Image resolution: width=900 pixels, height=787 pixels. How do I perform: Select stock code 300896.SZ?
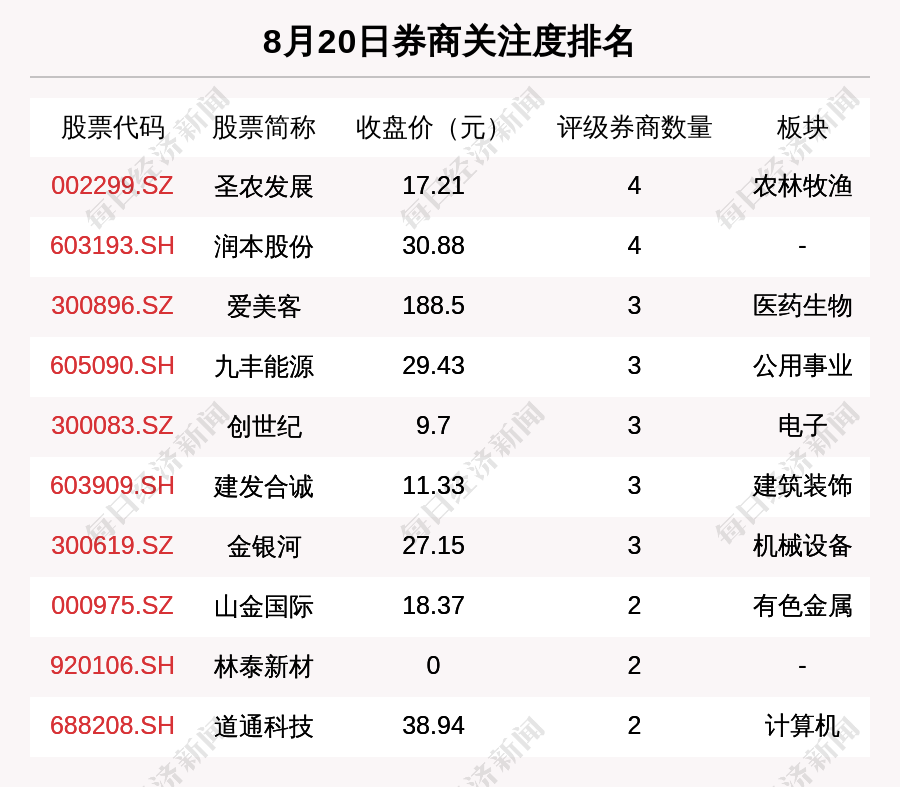click(112, 305)
